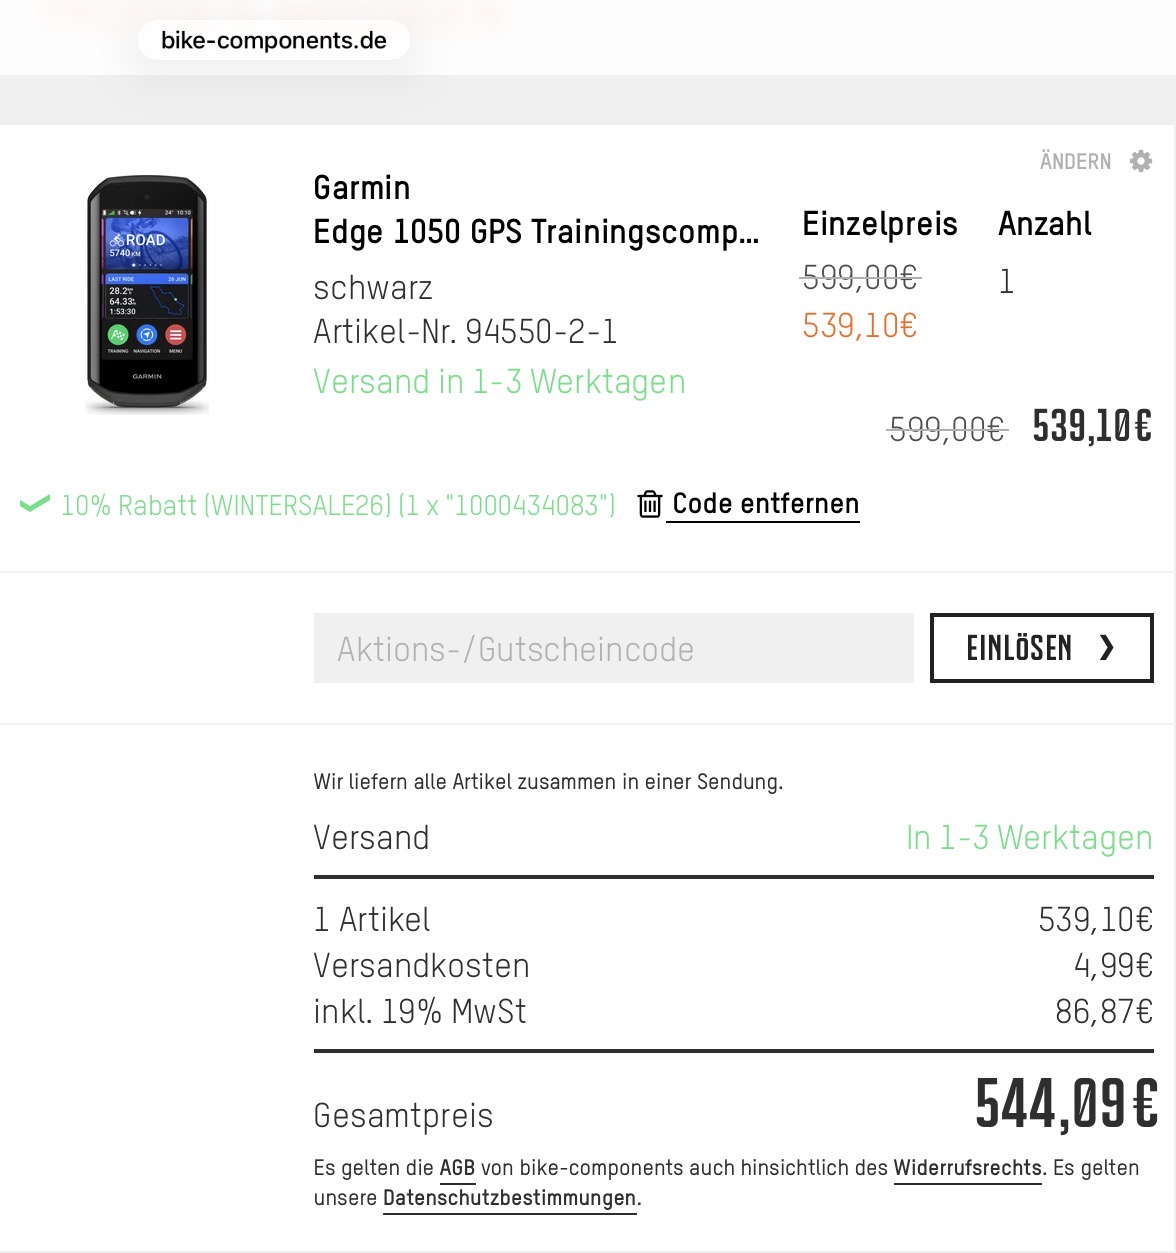Viewport: 1176px width, 1253px height.
Task: Open the Garmin Edge 1050 product thumbnail
Action: click(147, 294)
